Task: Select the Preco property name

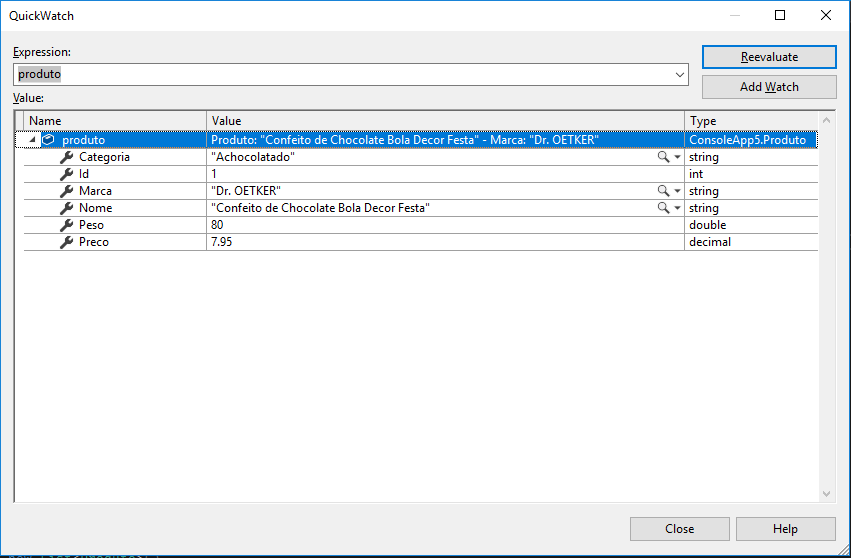Action: point(94,242)
